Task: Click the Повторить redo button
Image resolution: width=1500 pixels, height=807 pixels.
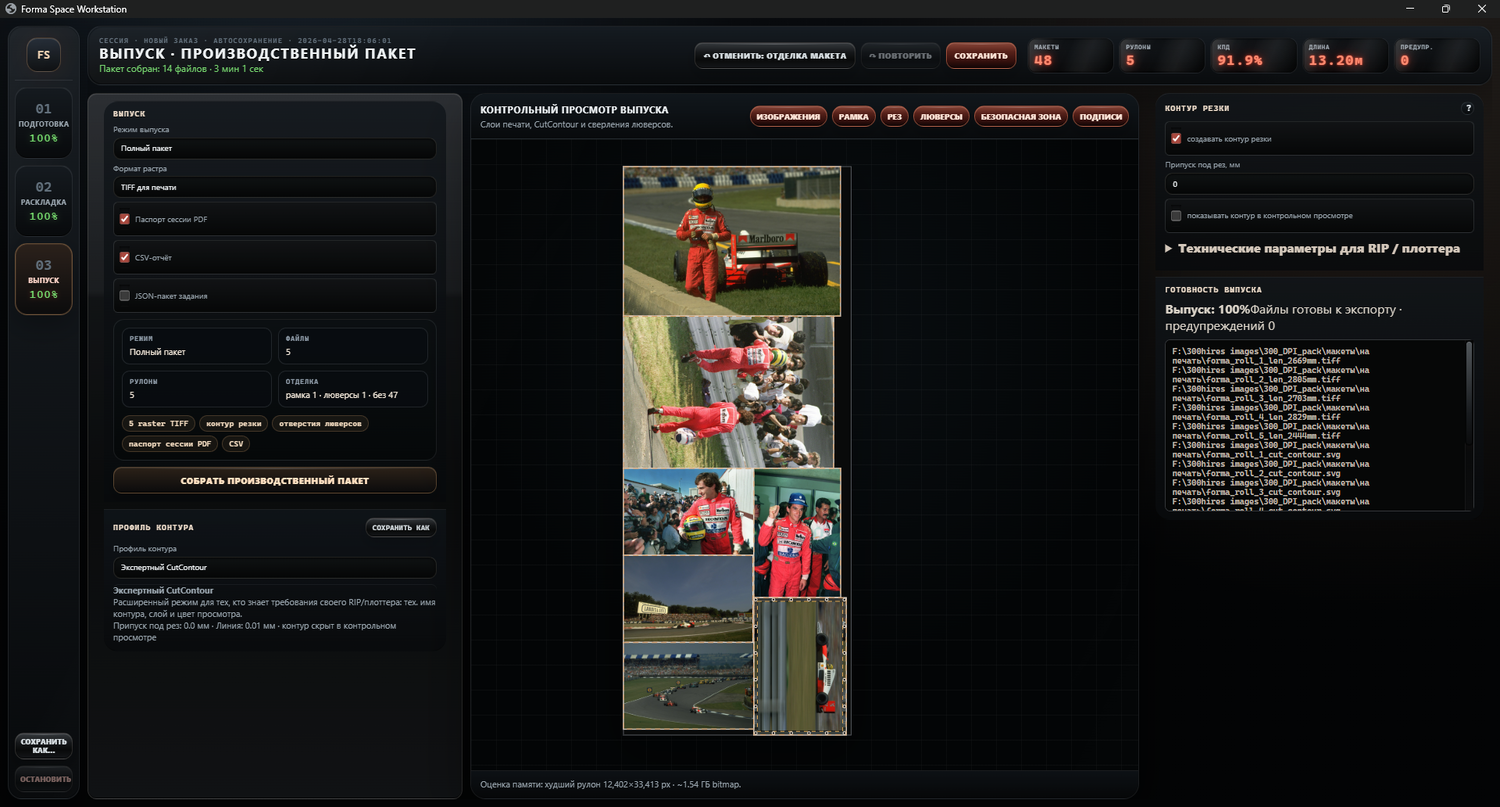Action: click(900, 56)
